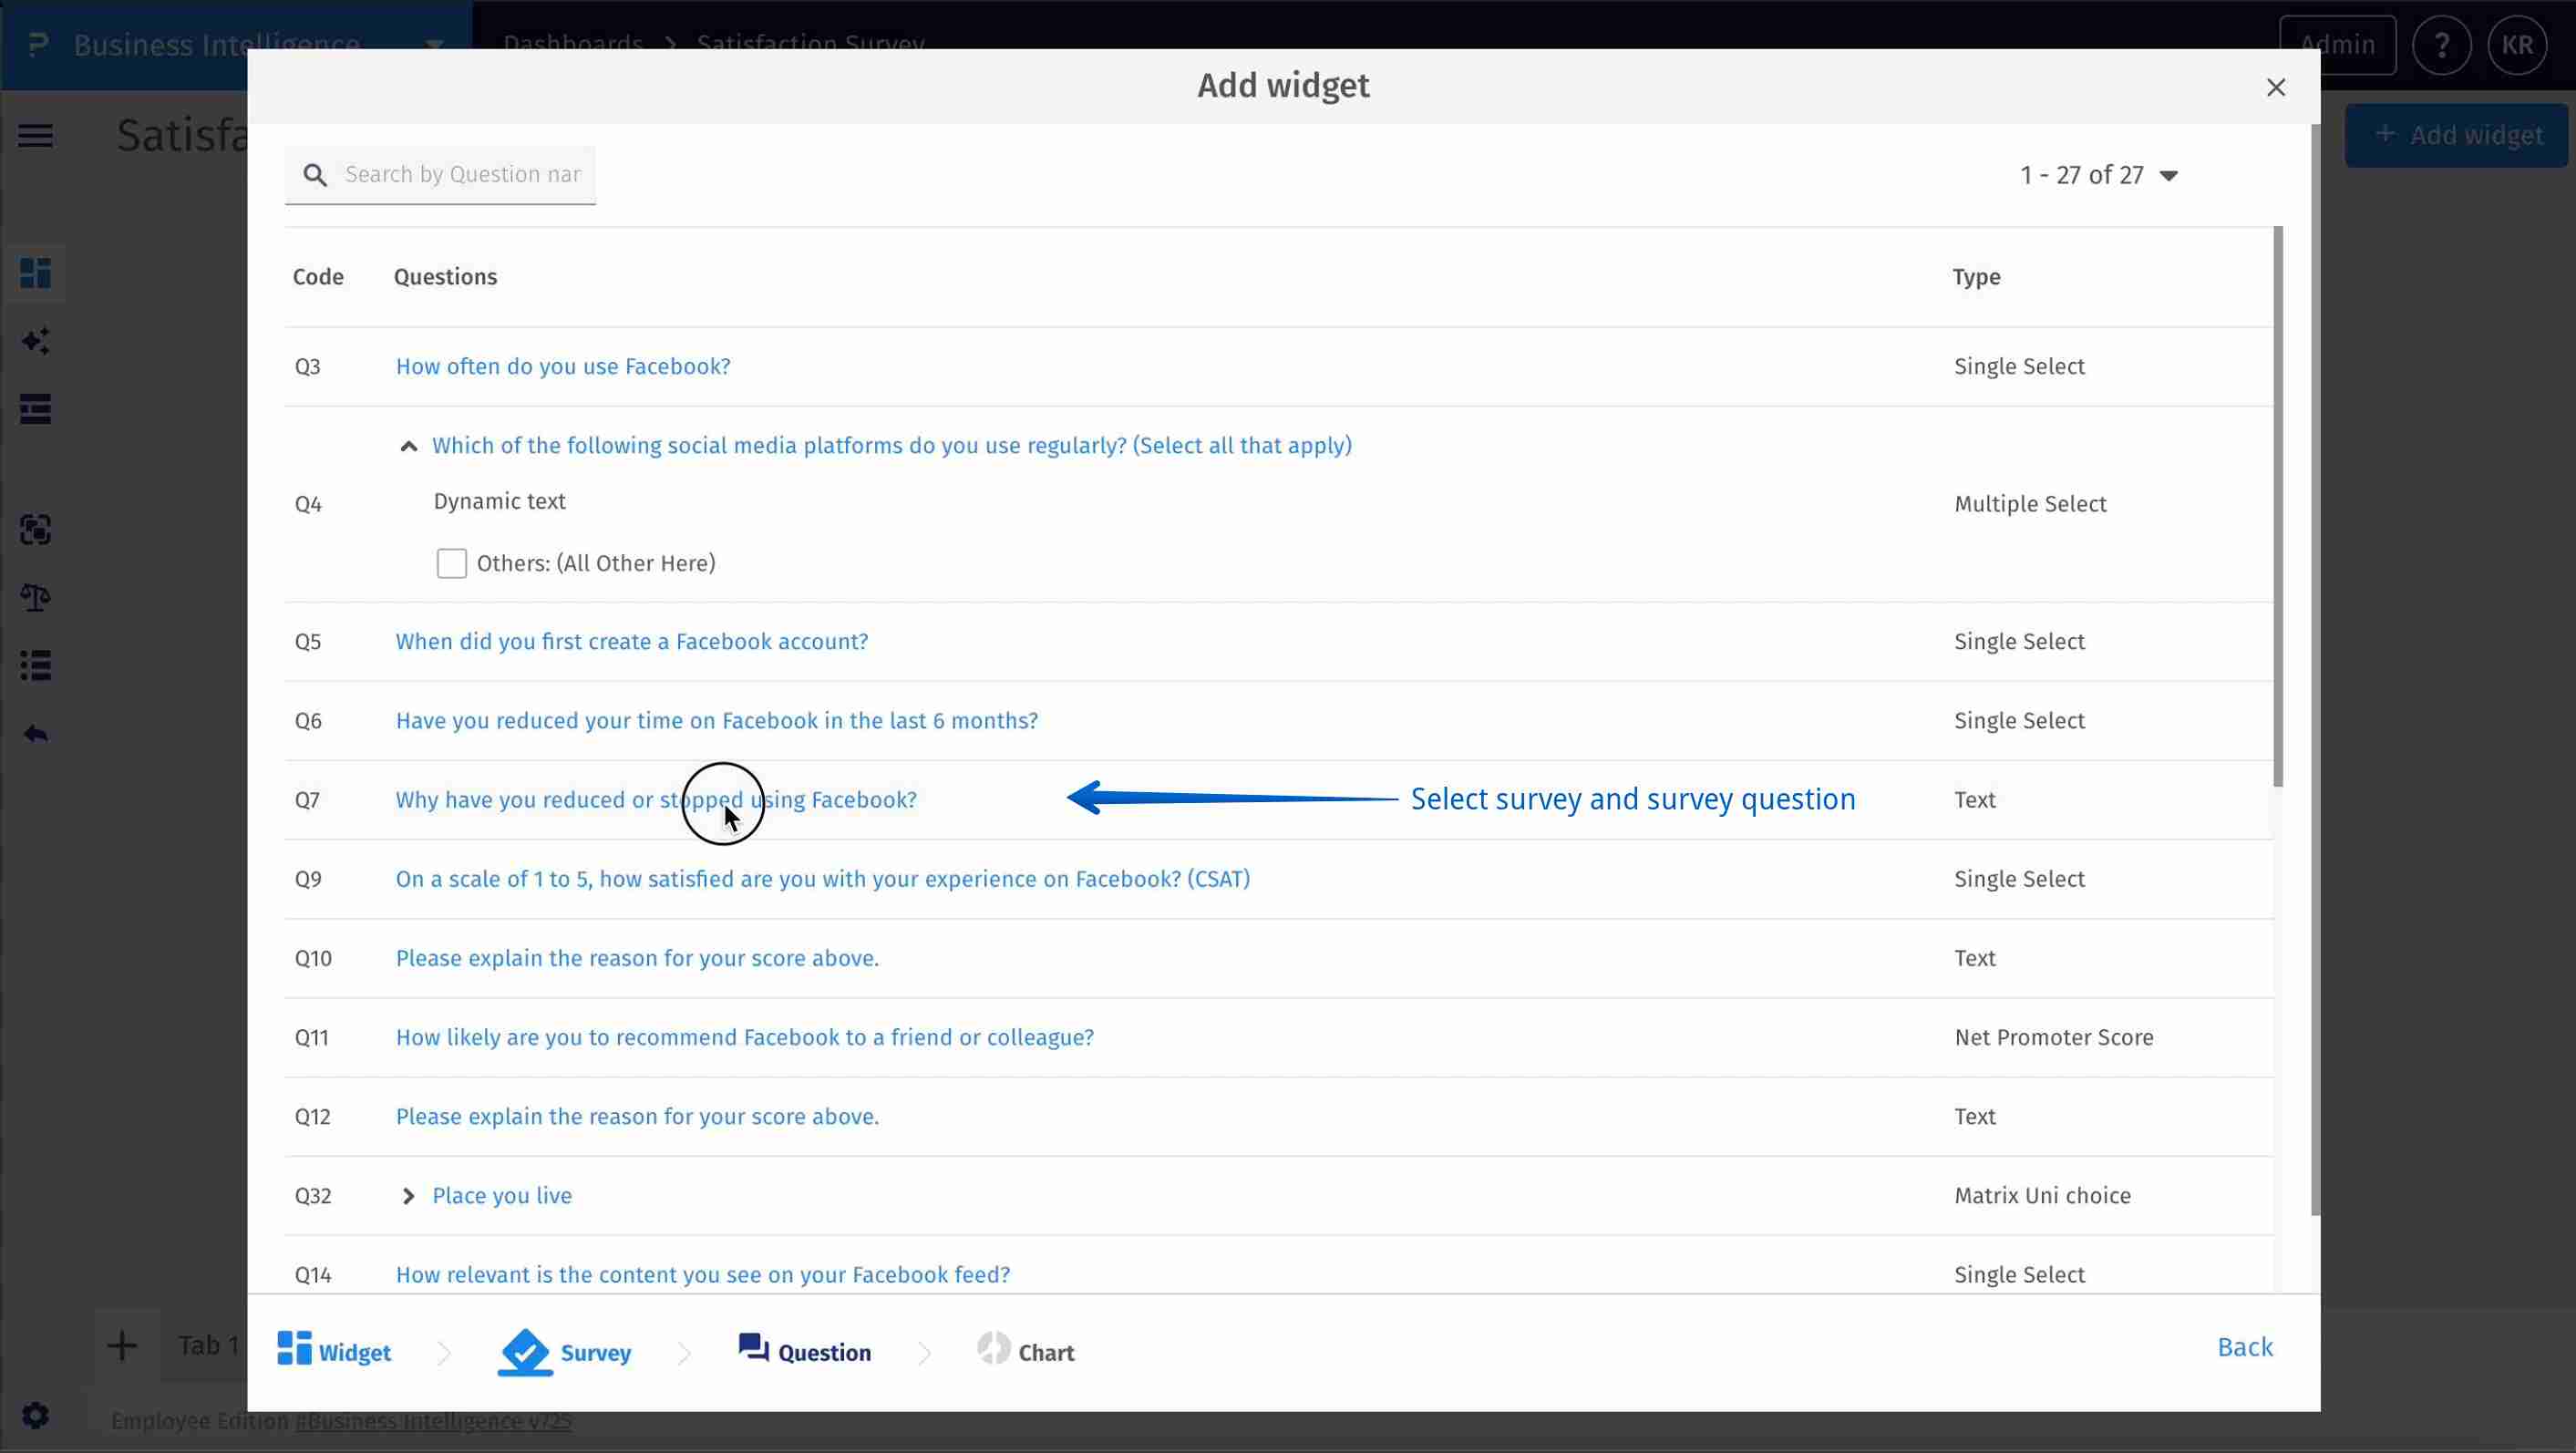
Task: Open the hamburger menu icon in sidebar
Action: coord(35,135)
